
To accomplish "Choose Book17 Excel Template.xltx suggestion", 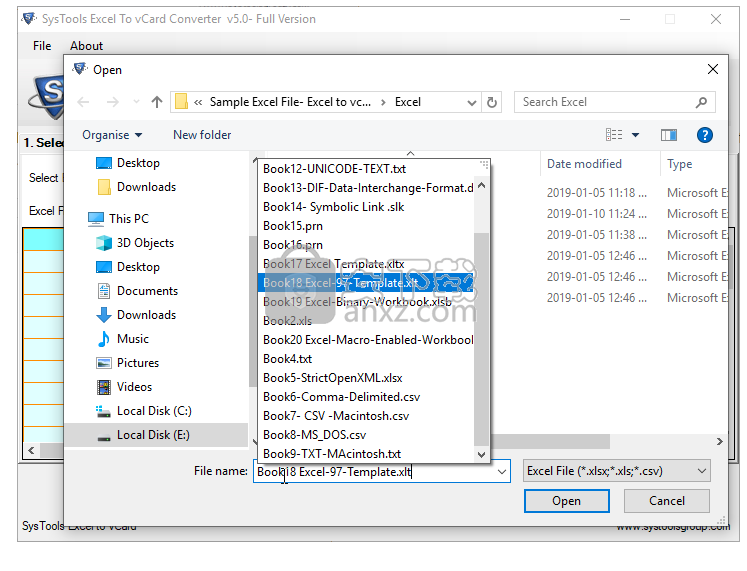I will pos(366,264).
